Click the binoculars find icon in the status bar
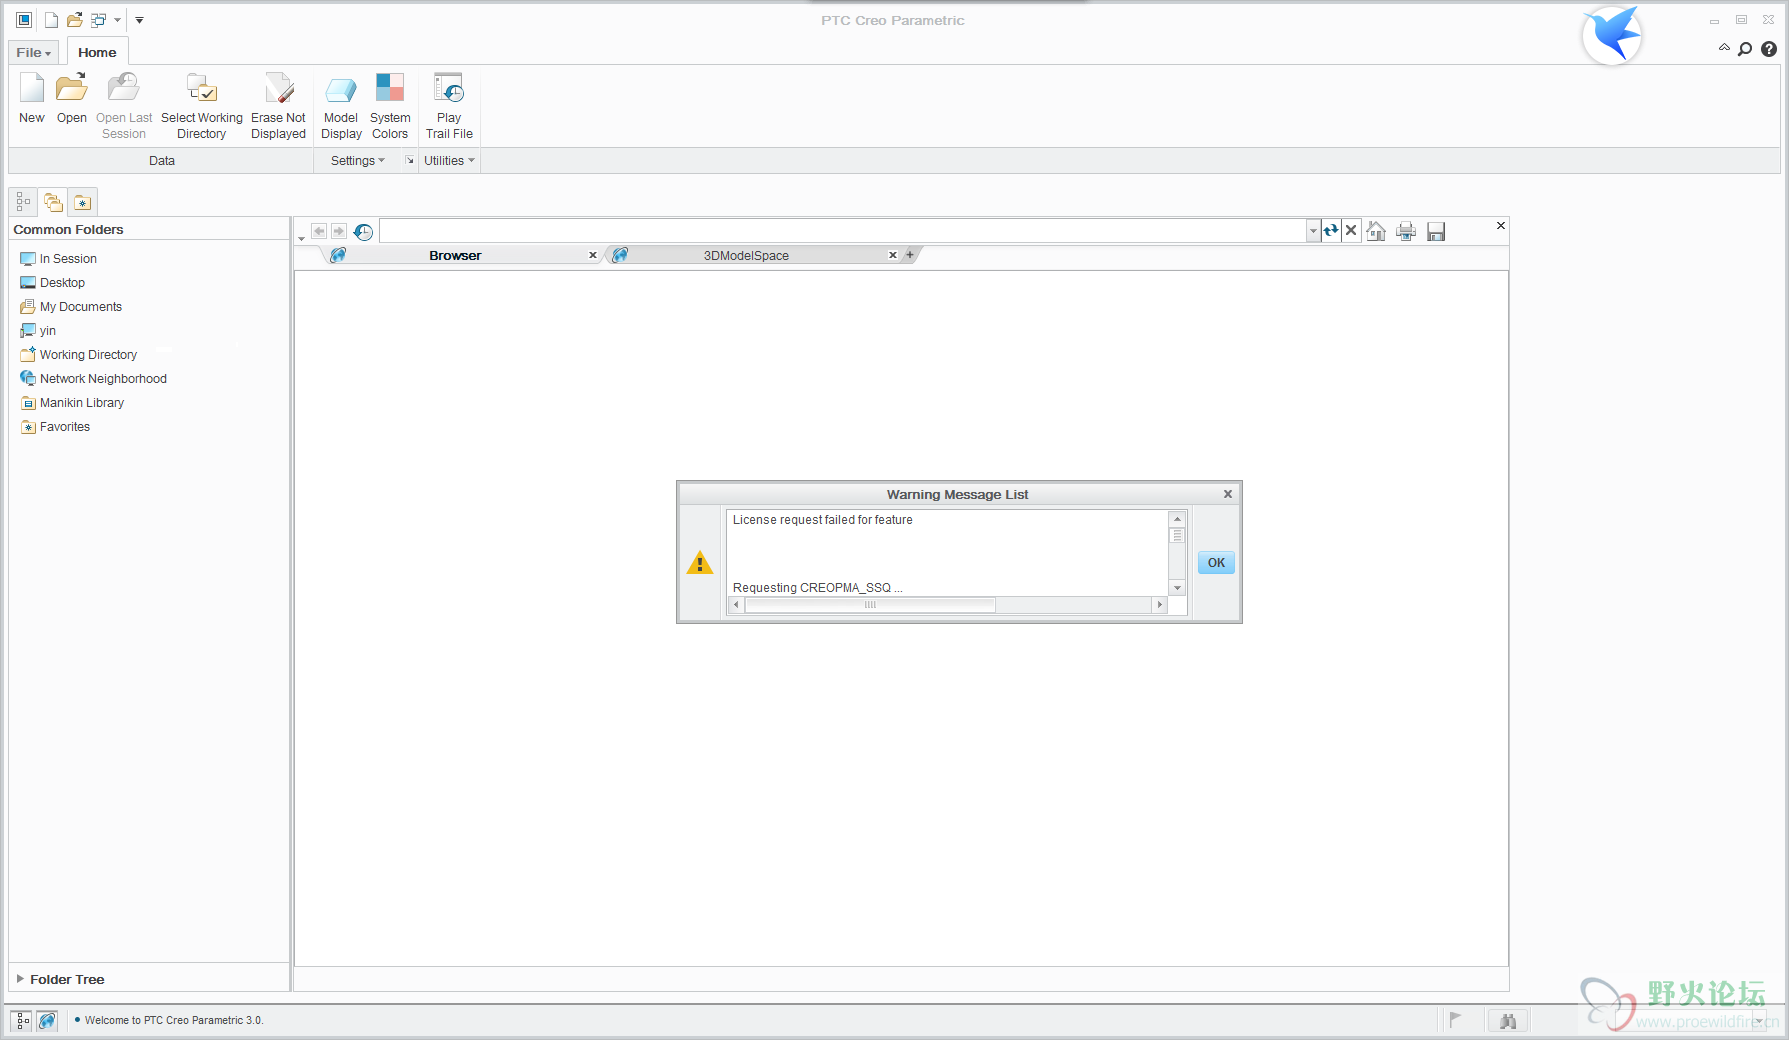1789x1040 pixels. (1508, 1021)
